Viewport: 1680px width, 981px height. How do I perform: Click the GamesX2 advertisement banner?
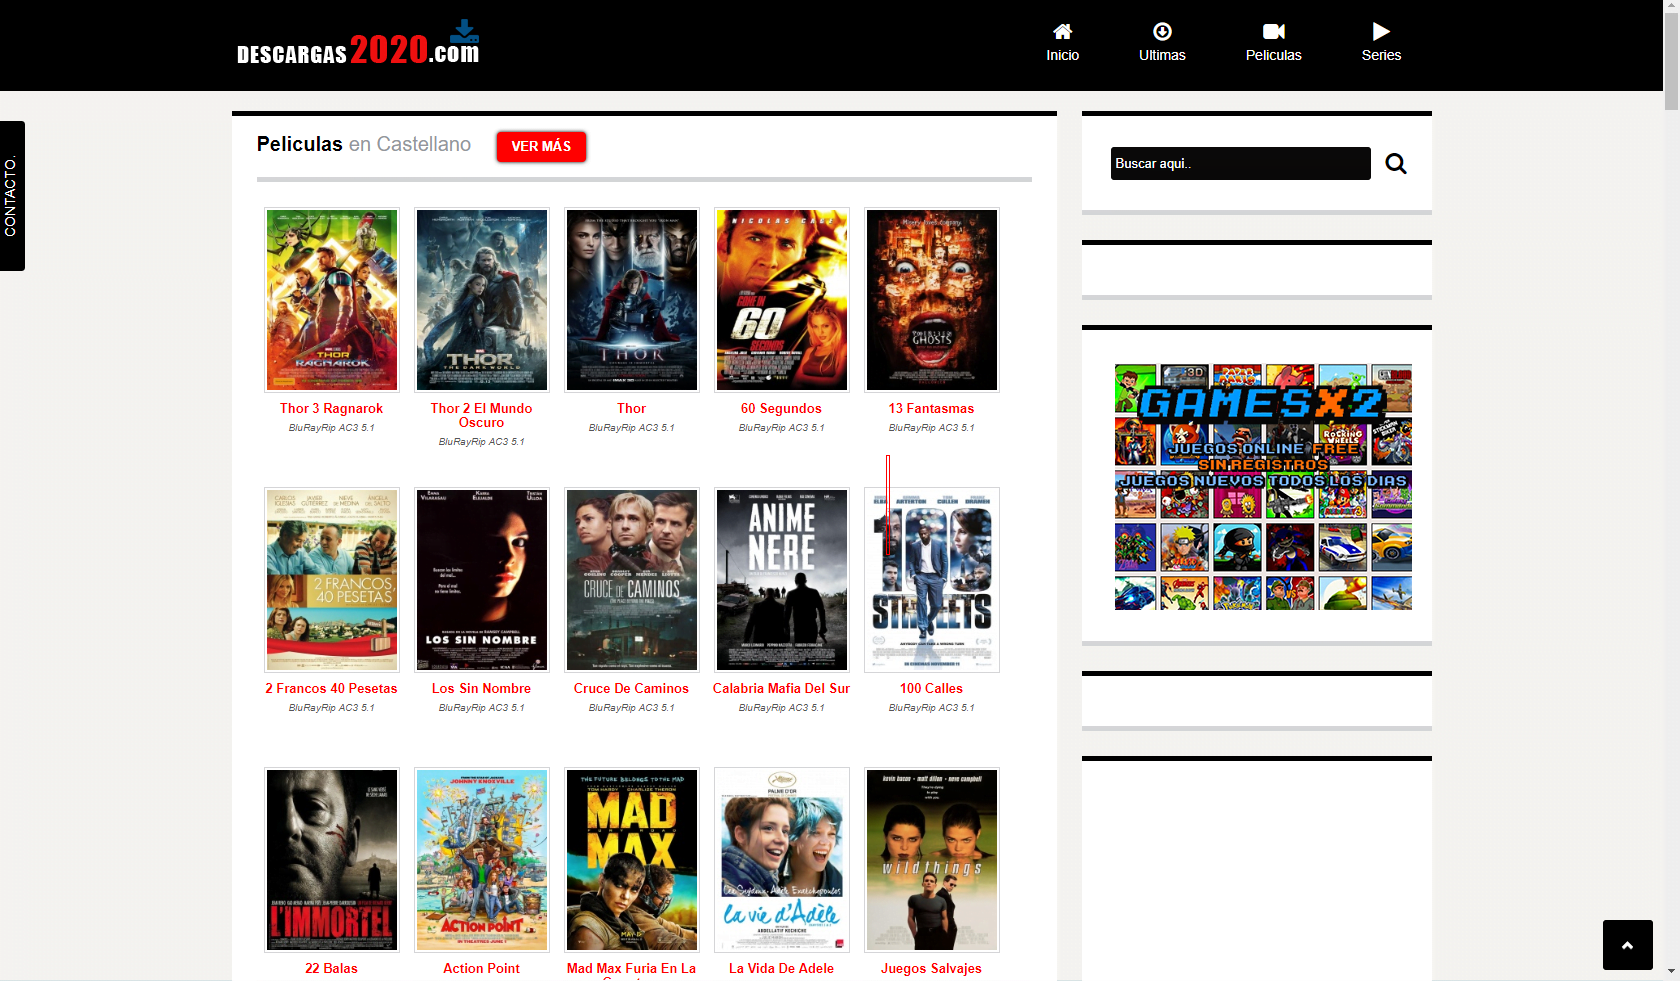[1263, 487]
